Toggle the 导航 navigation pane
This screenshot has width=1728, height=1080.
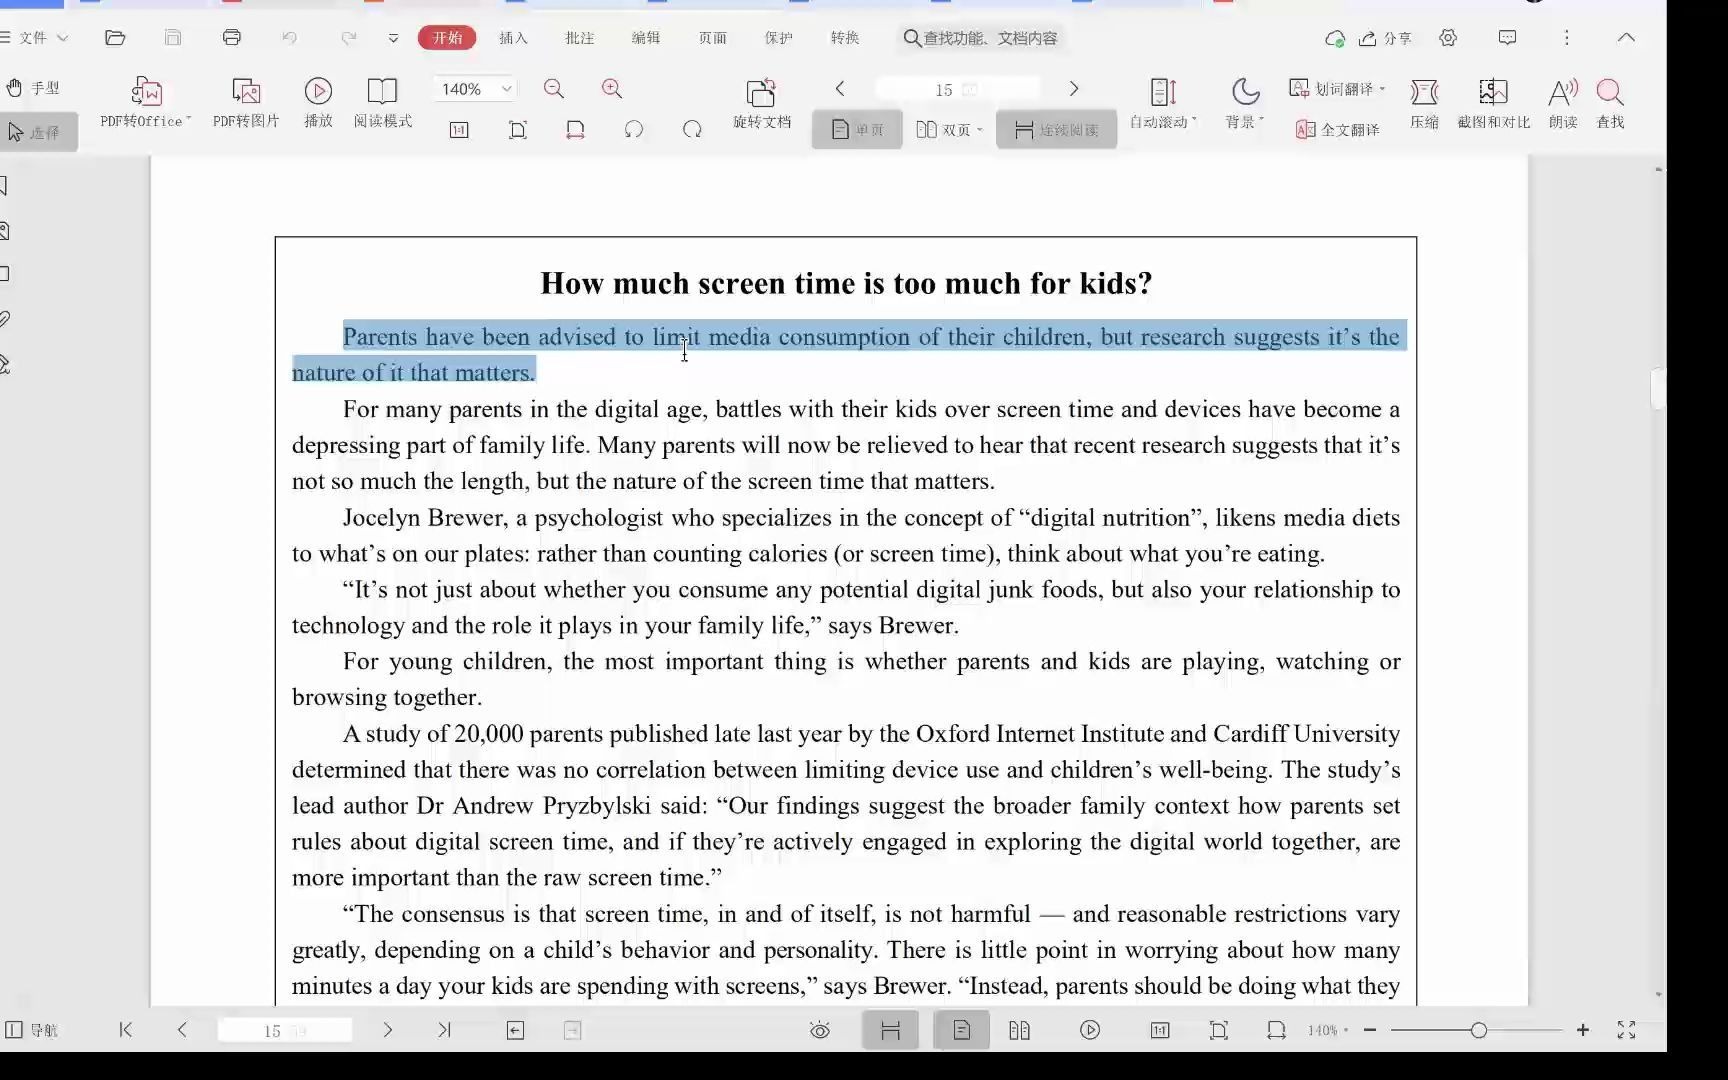32,1030
